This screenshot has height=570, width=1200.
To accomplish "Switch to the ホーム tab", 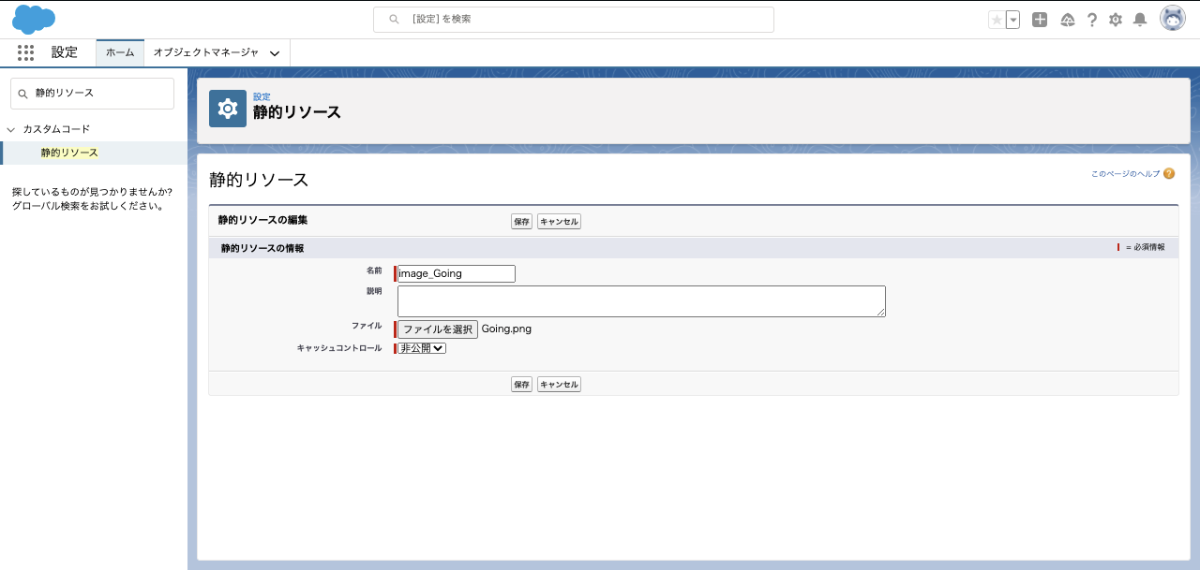I will (120, 52).
